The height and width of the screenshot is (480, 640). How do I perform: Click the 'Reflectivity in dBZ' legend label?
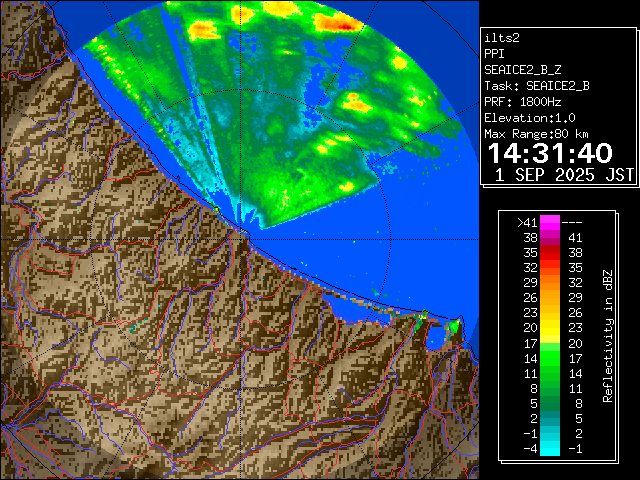coord(607,334)
